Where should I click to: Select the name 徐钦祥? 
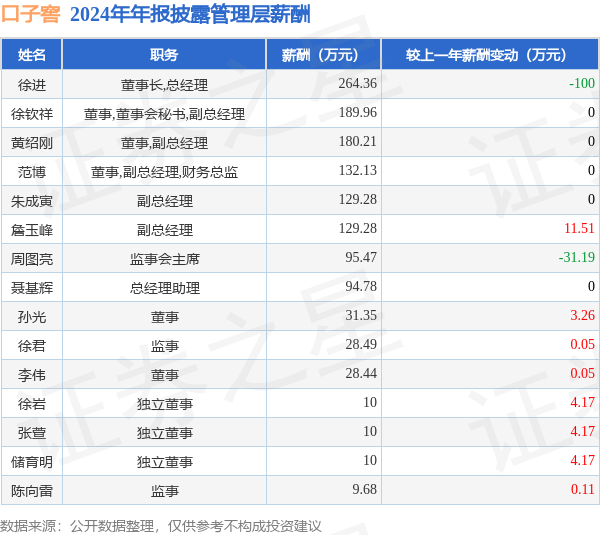[32, 114]
